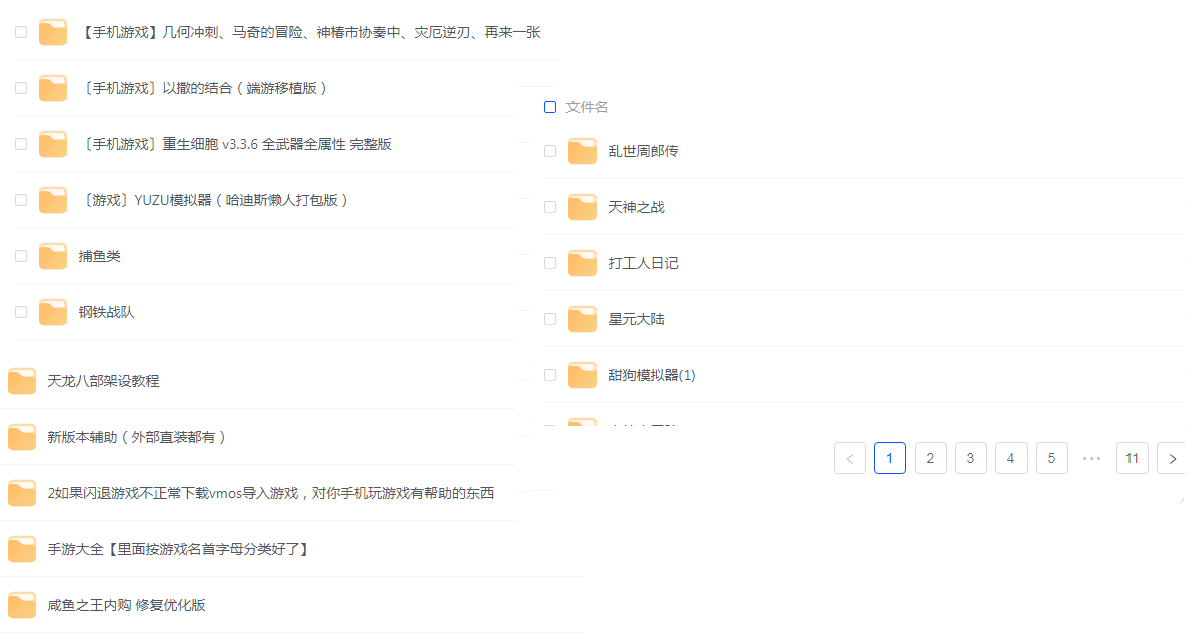Tick checkbox for 以撒的结合 row
Viewport: 1196px width, 640px height.
pos(21,88)
